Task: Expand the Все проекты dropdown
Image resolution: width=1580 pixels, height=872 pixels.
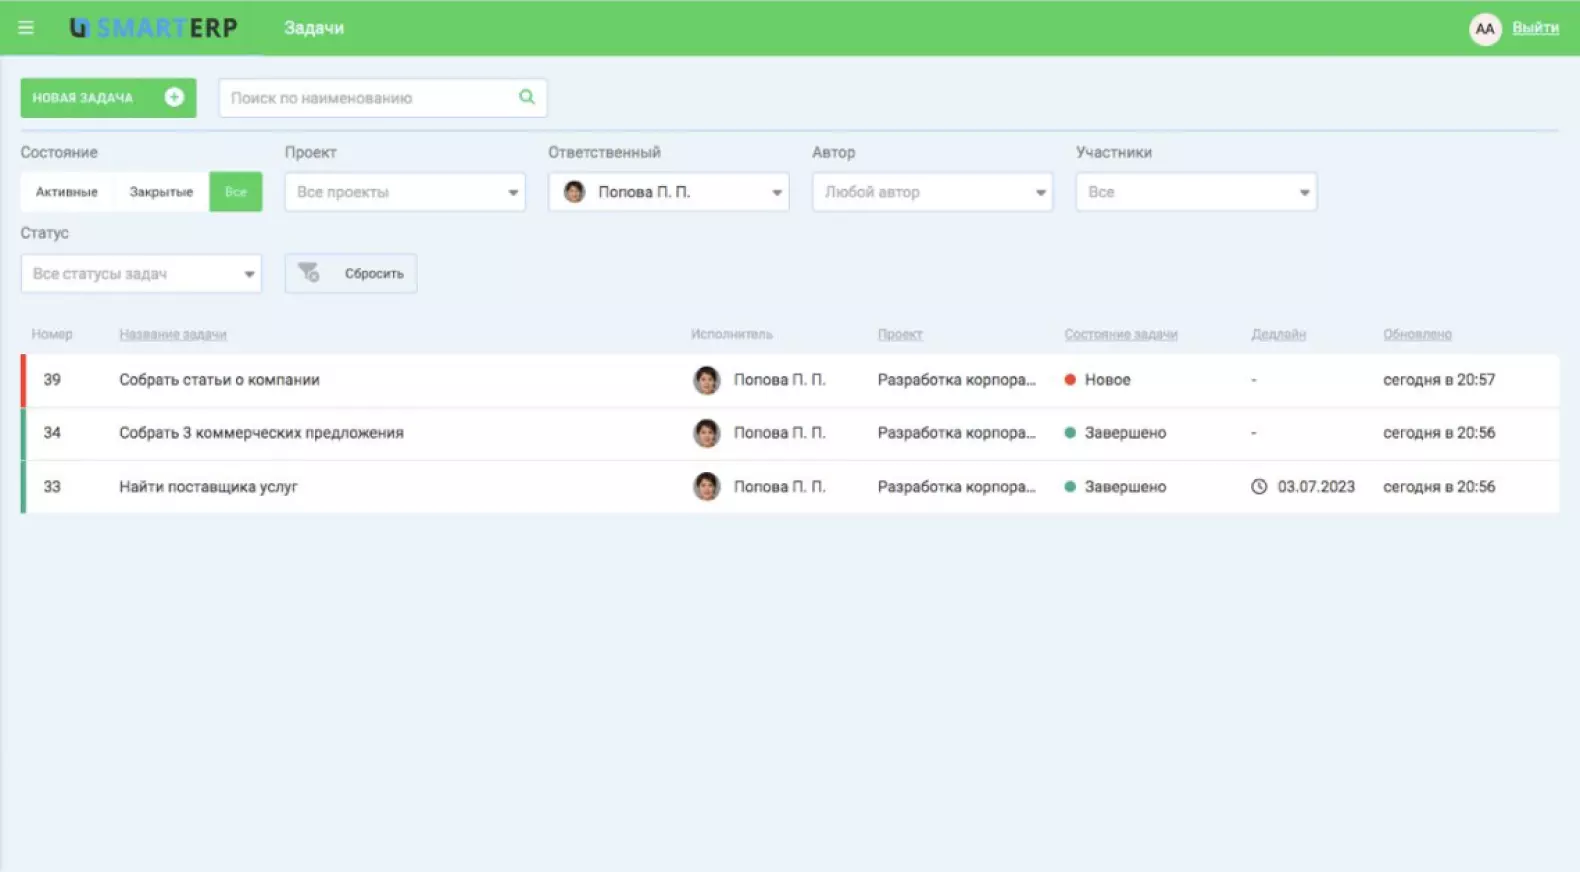Action: click(404, 192)
